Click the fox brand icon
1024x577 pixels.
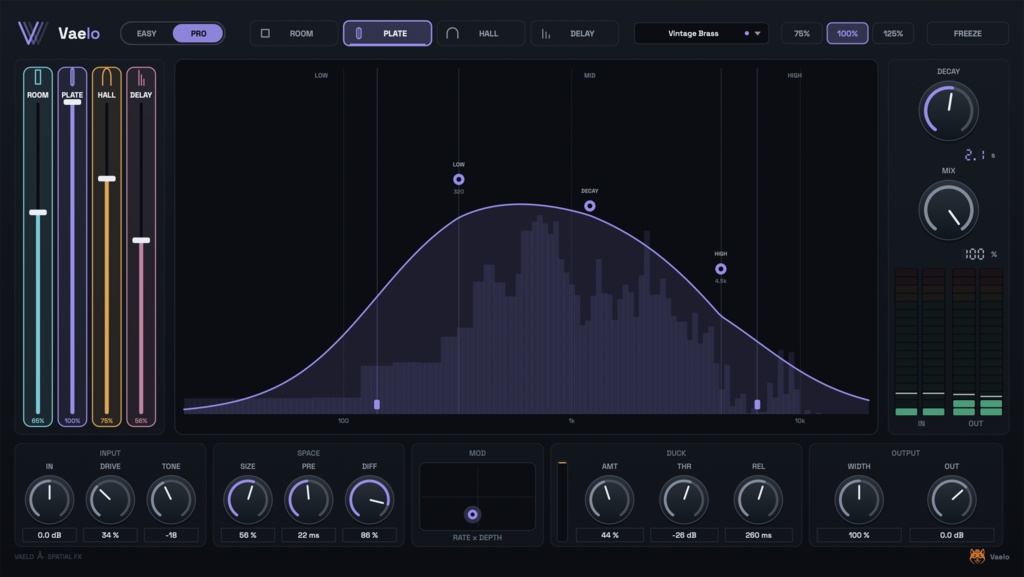pos(977,556)
